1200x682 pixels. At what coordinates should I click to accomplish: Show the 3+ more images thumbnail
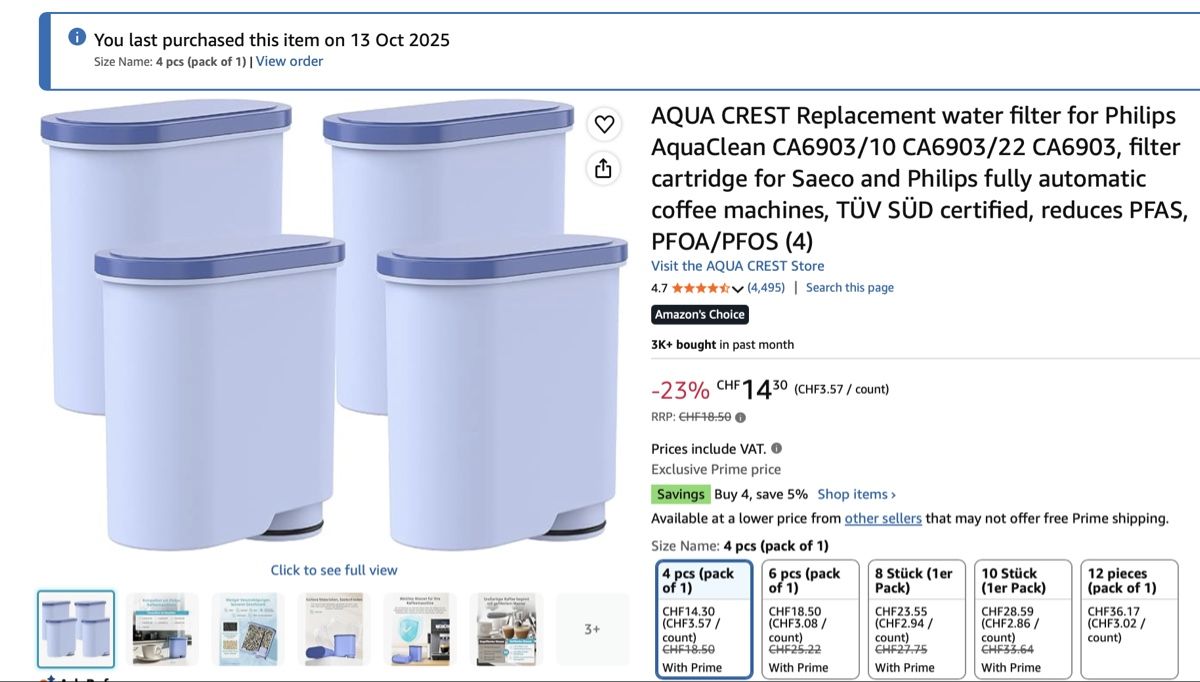pos(592,629)
